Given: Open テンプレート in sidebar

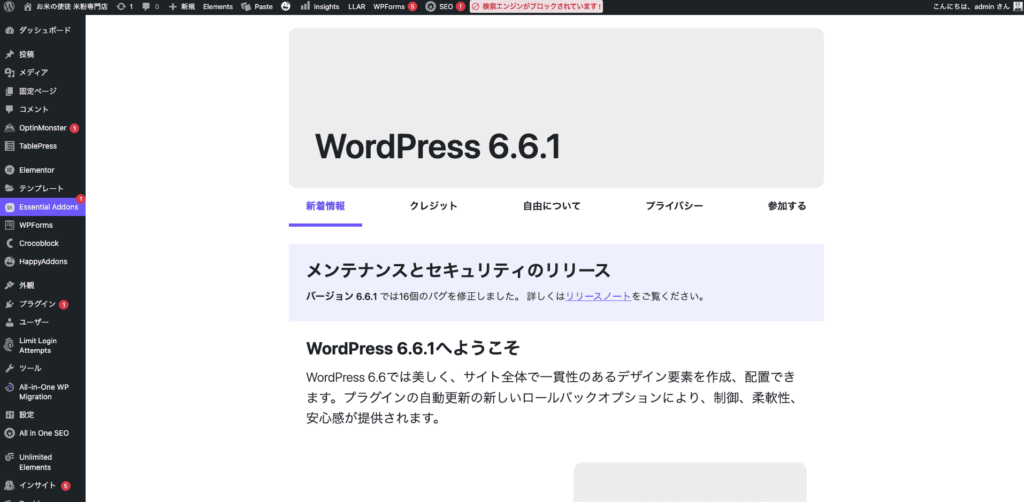Looking at the screenshot, I should pos(42,188).
